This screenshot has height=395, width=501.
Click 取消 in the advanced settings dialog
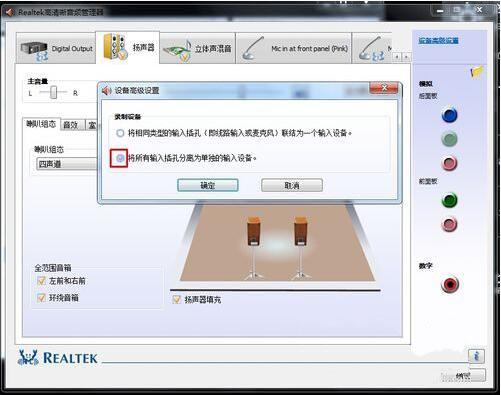click(x=292, y=185)
